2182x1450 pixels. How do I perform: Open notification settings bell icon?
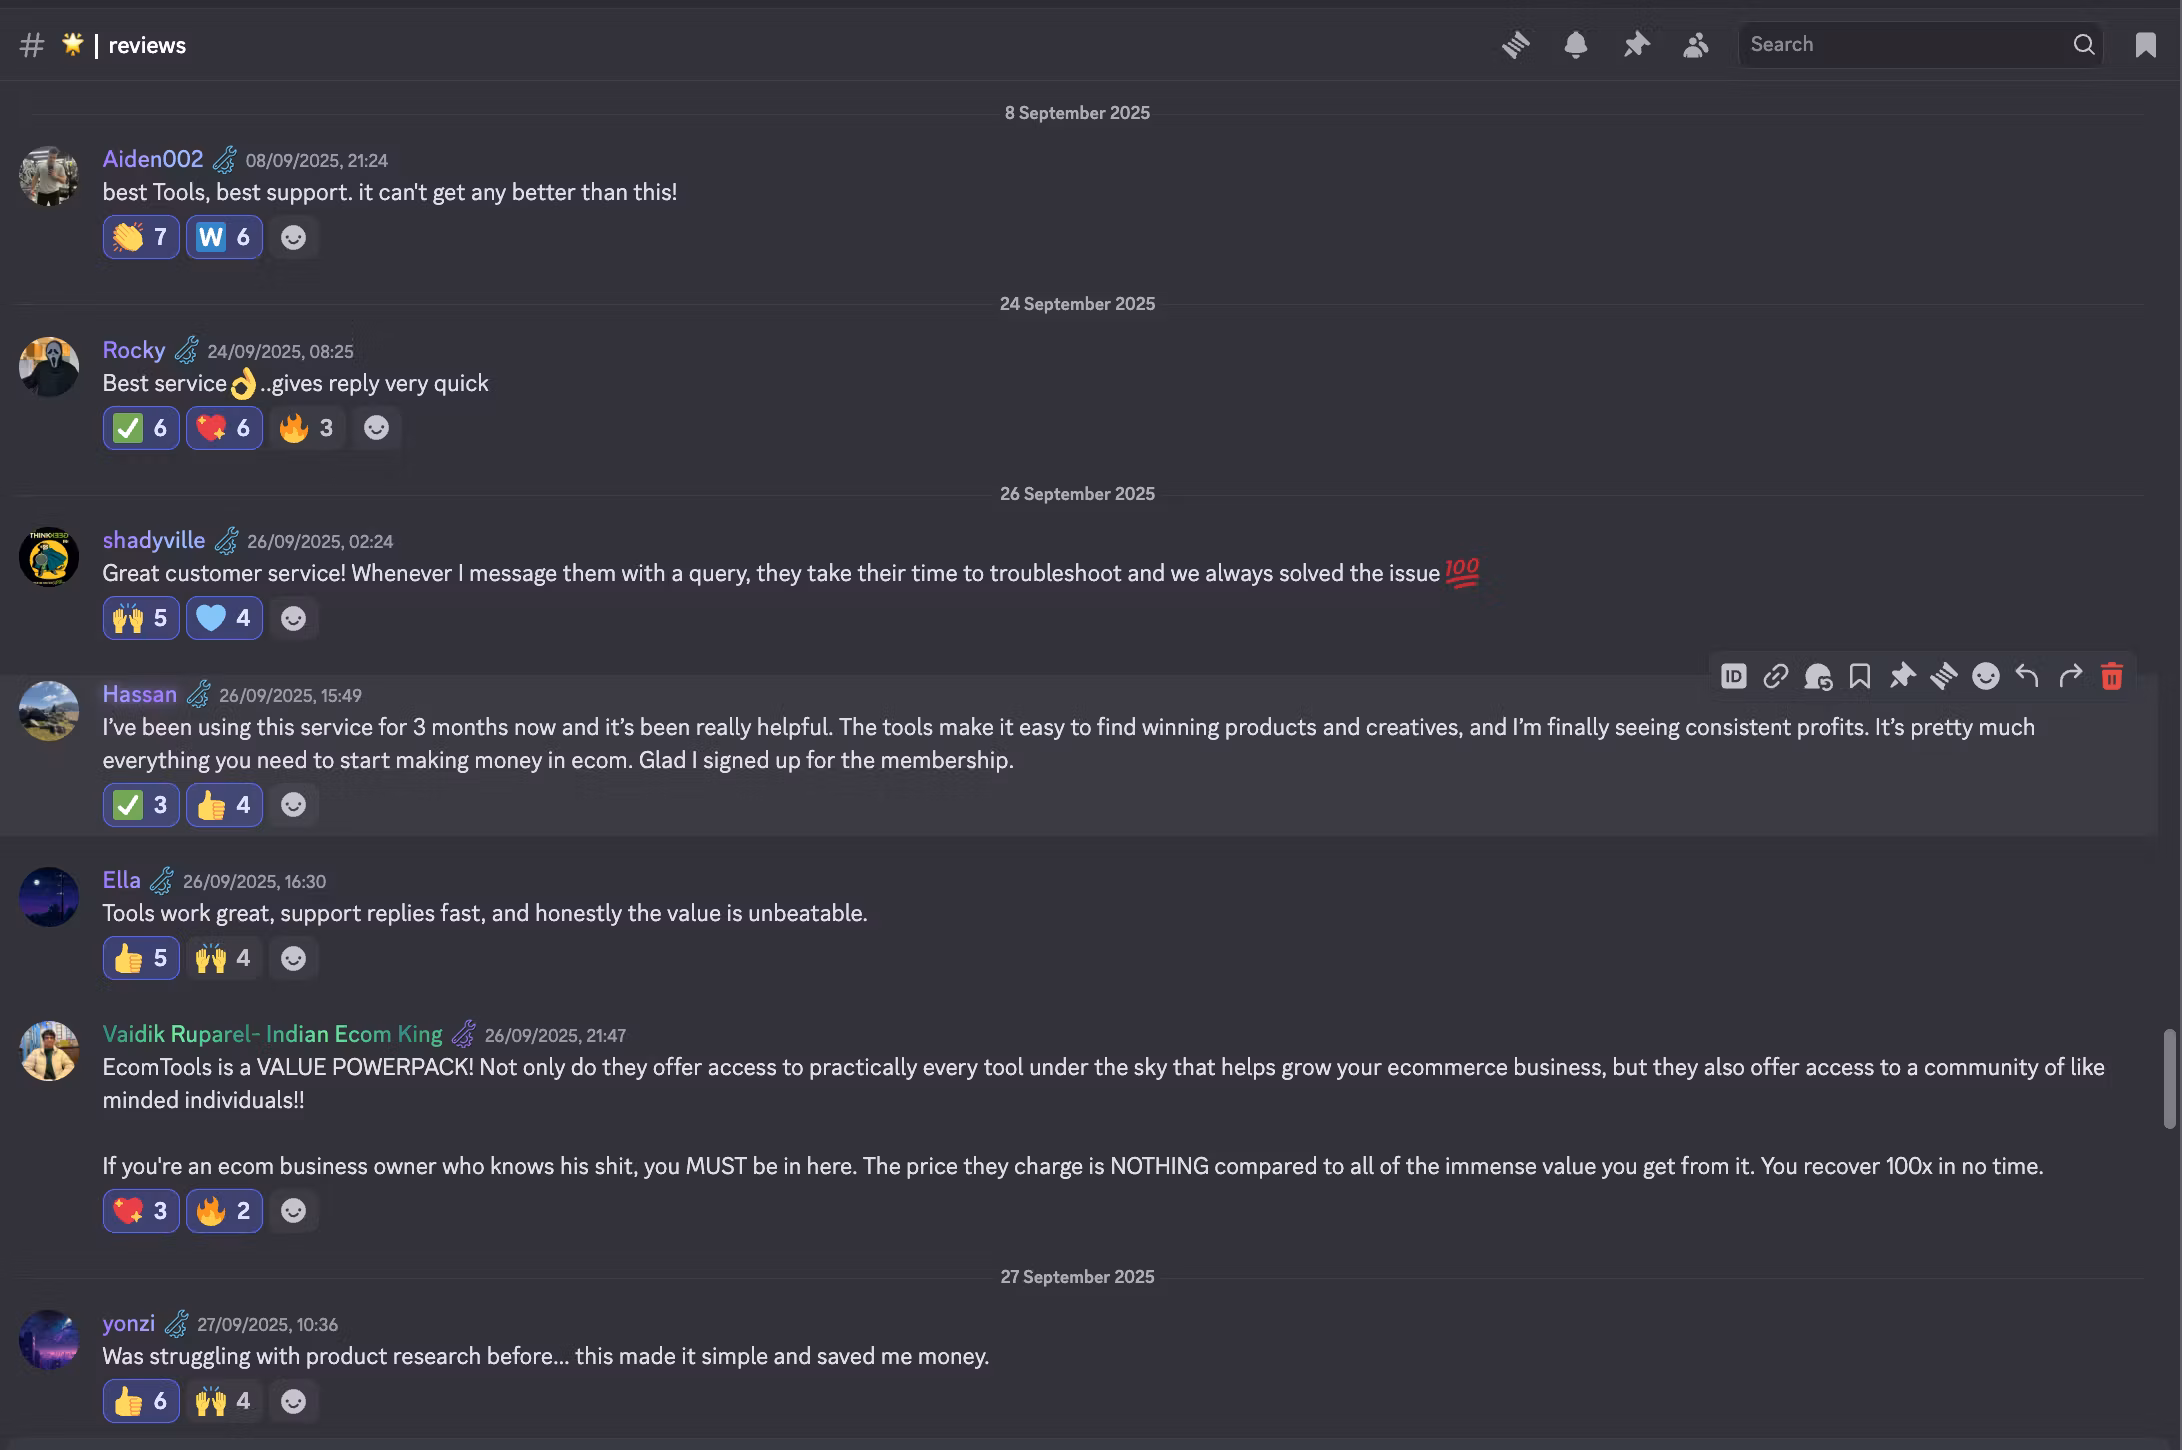pyautogui.click(x=1575, y=45)
